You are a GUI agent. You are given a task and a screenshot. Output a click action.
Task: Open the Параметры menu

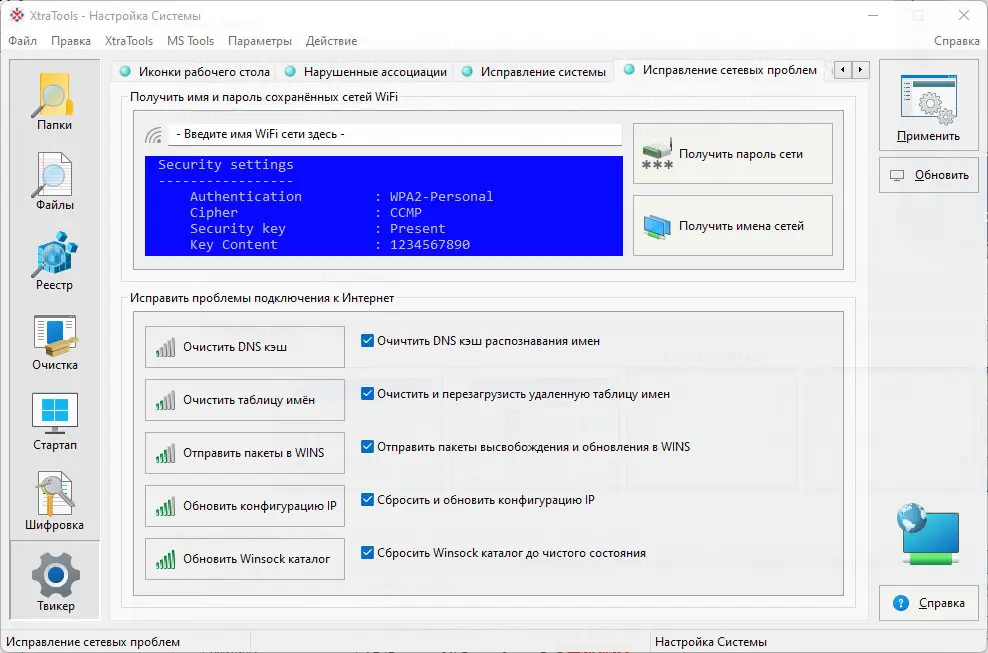(x=260, y=41)
